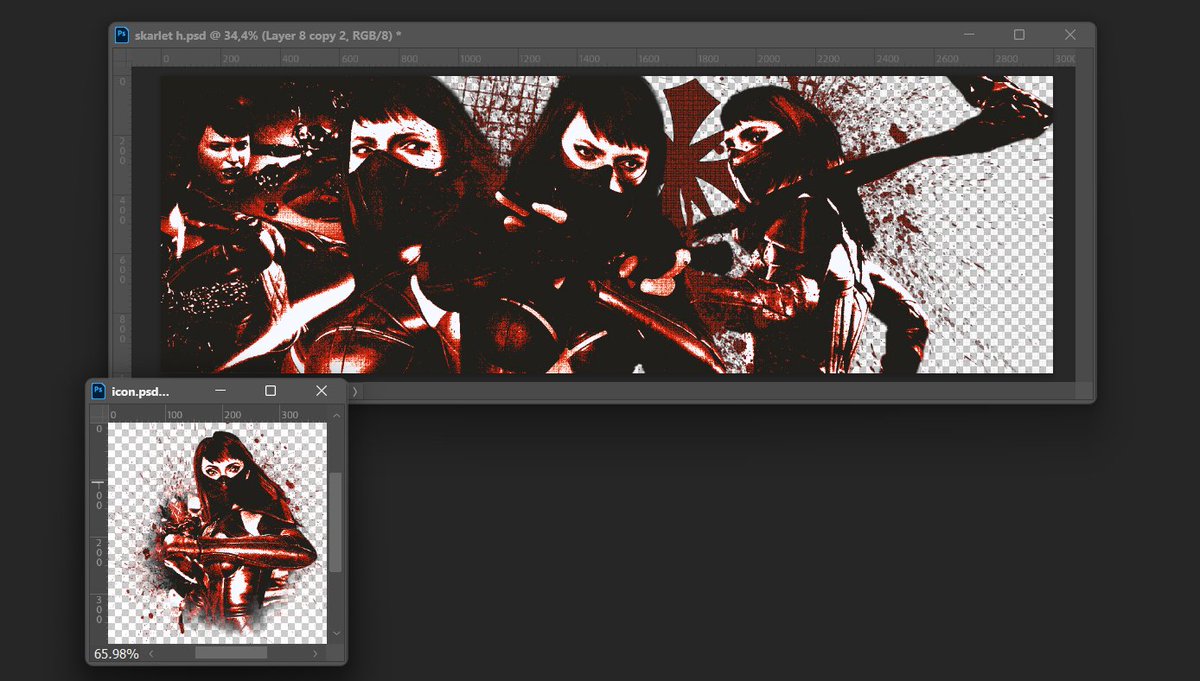Click the ruler origin corner in skarlet h.psd window

[122, 59]
